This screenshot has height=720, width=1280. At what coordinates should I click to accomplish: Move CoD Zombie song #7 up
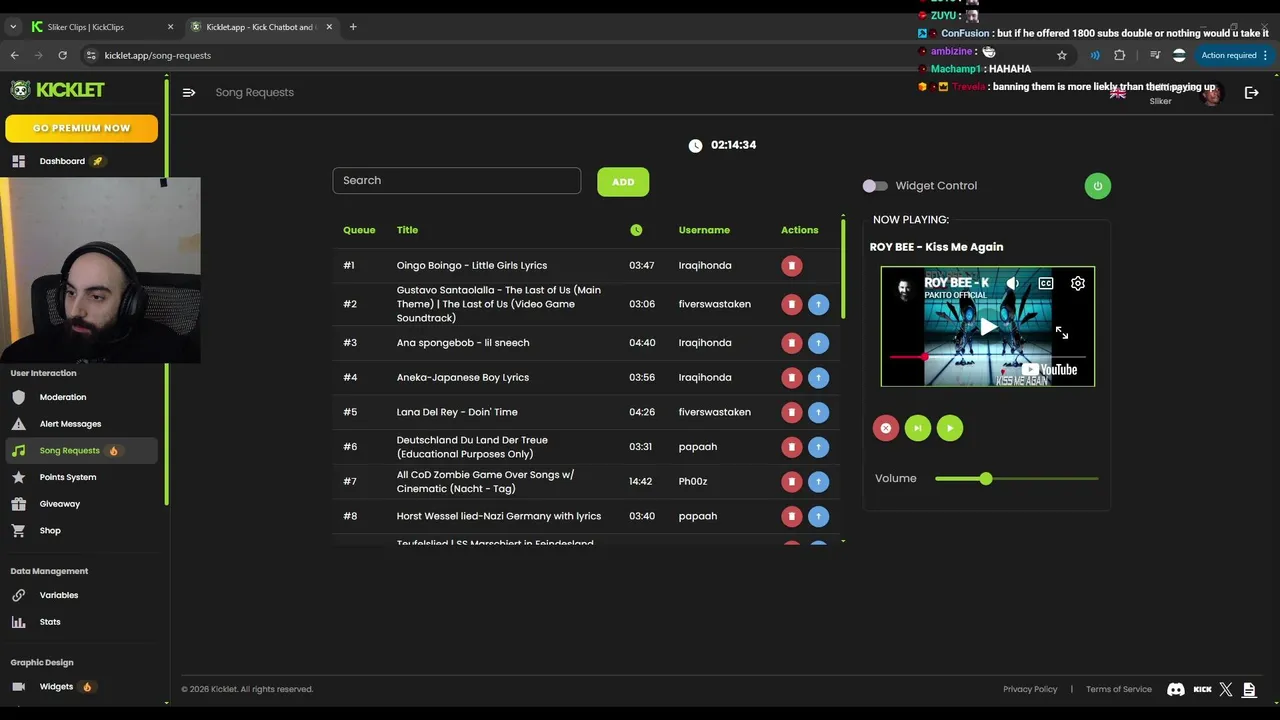coord(818,481)
